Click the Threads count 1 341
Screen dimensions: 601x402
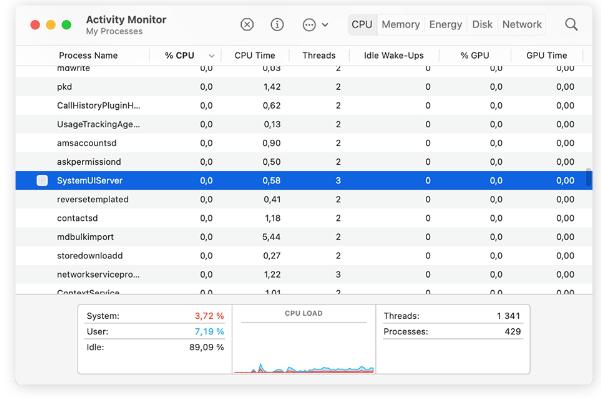[x=508, y=316]
